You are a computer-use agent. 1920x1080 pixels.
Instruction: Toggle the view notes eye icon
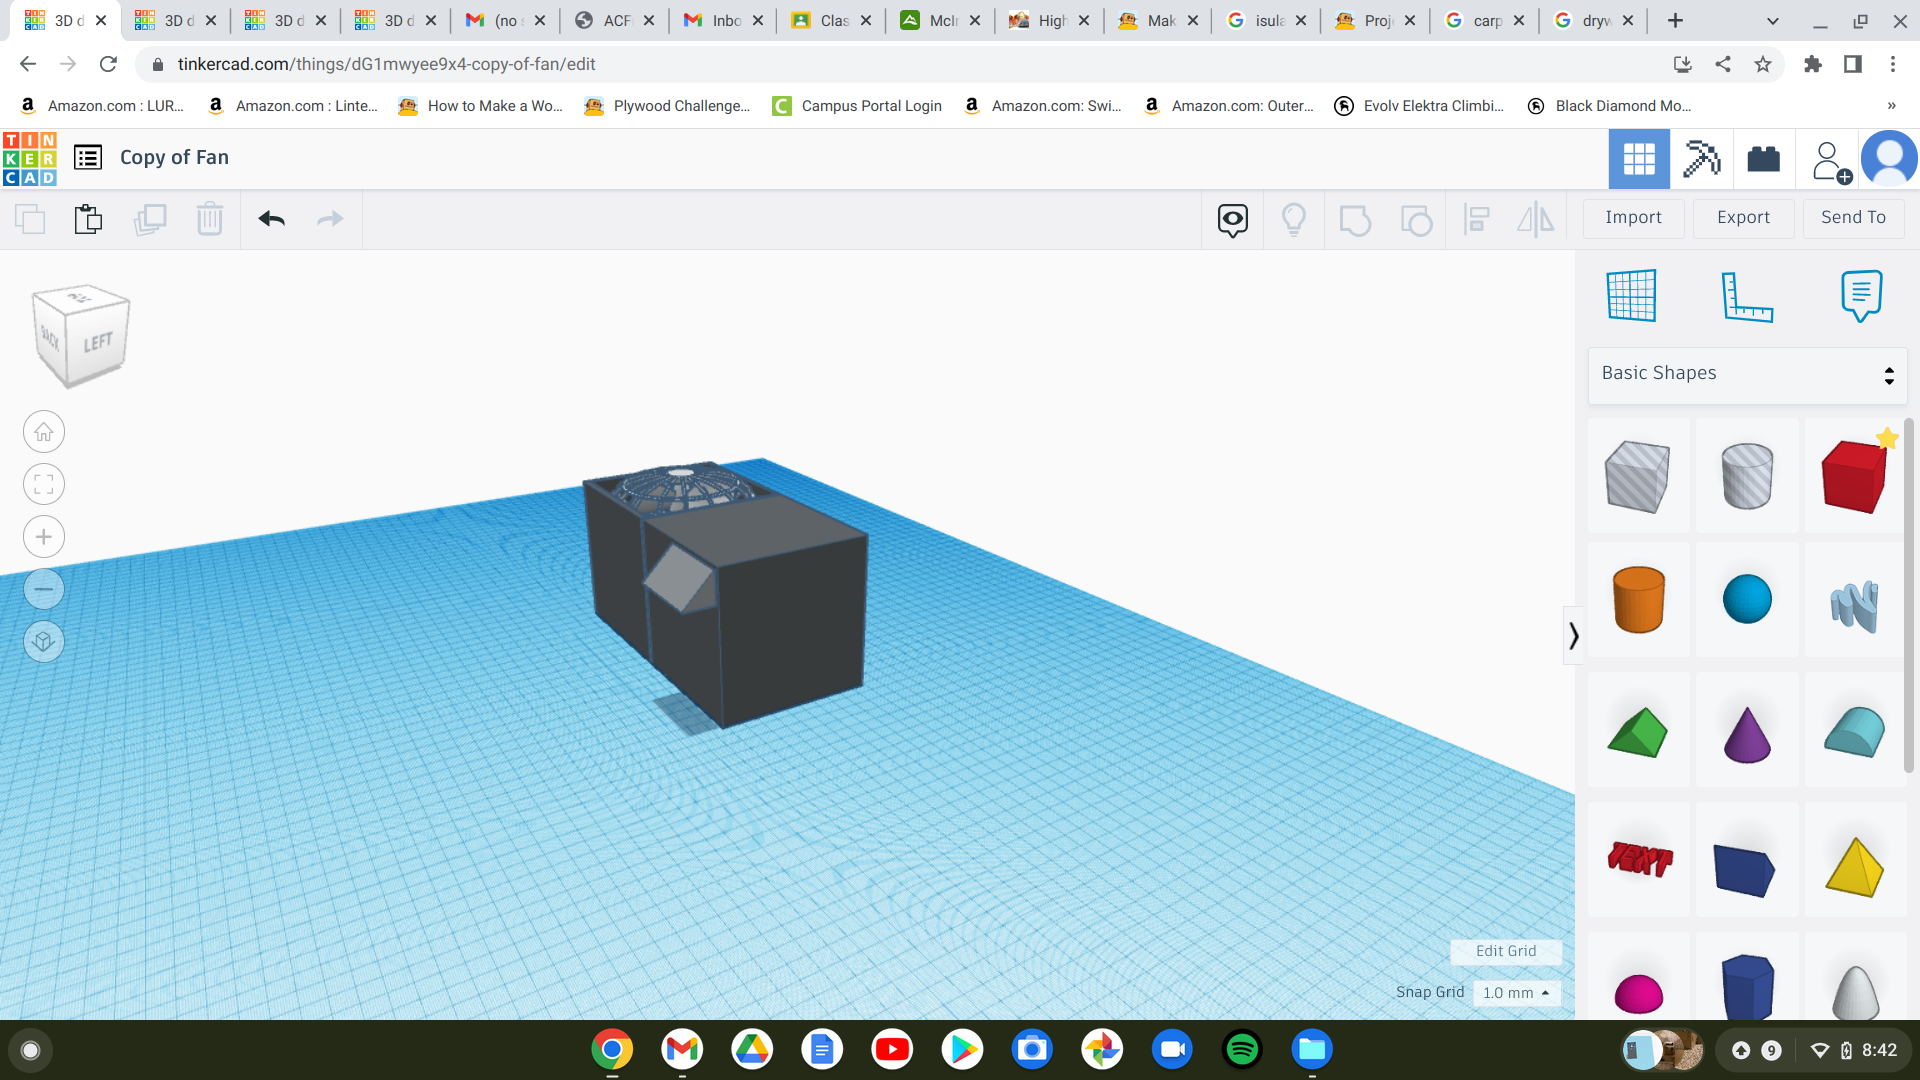1233,220
